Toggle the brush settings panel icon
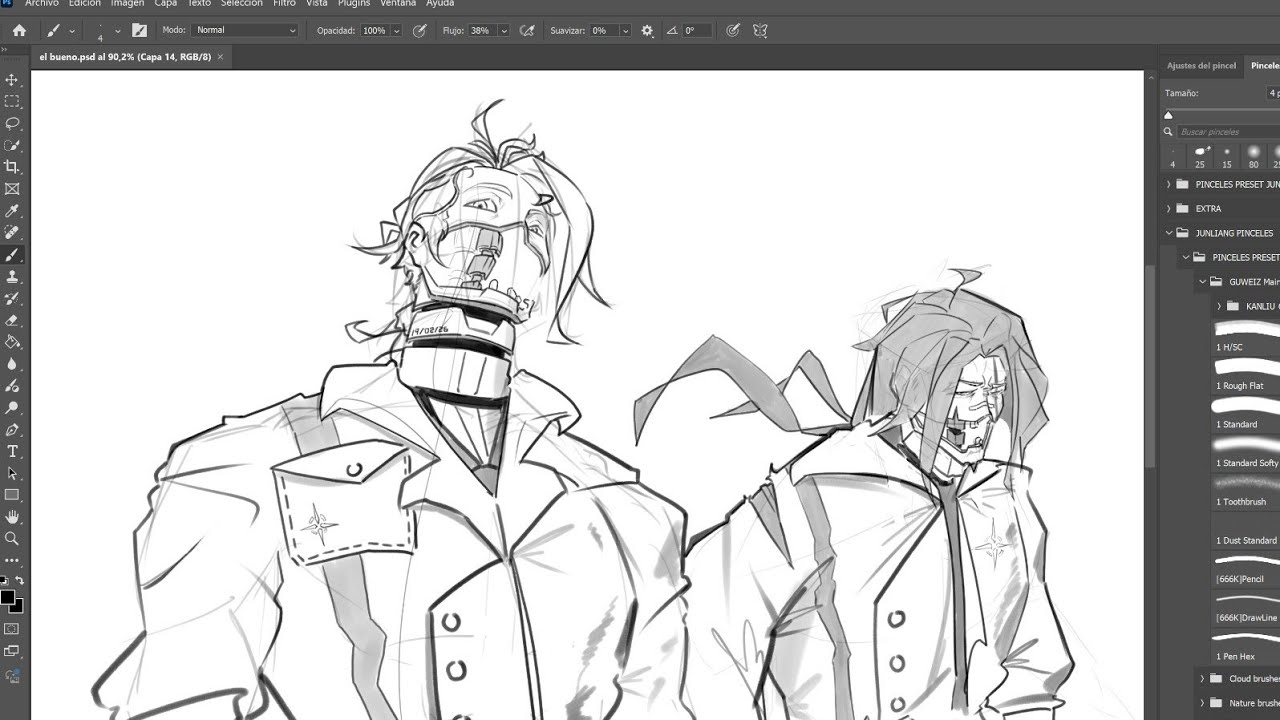1280x720 pixels. point(139,30)
